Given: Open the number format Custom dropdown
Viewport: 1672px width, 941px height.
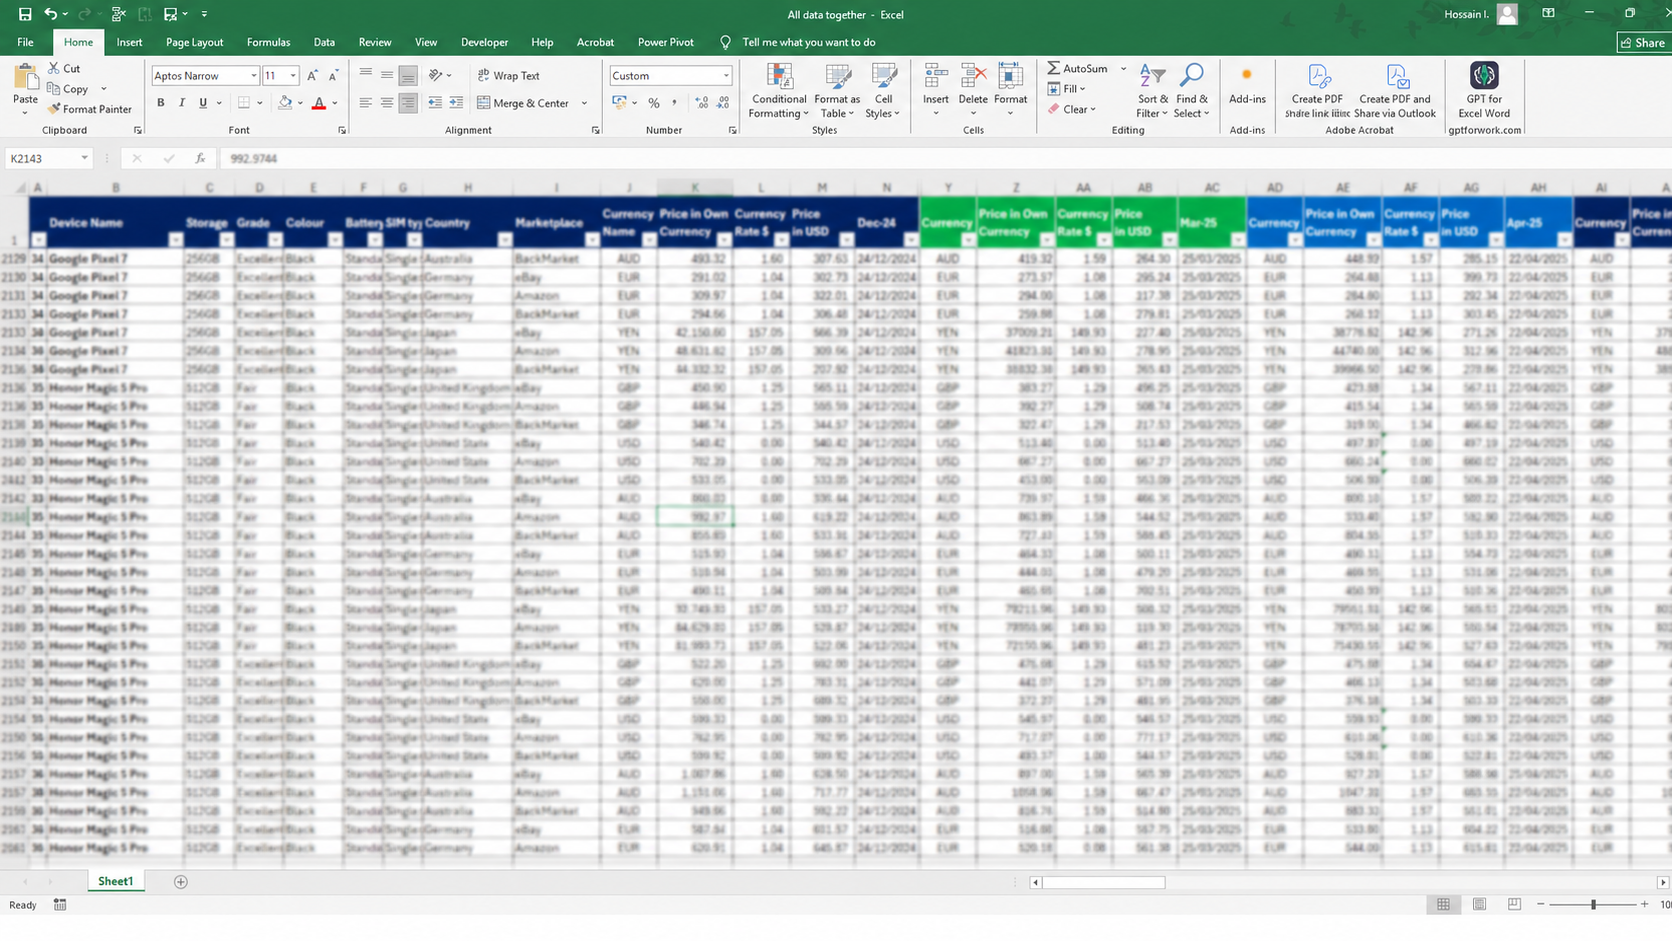Looking at the screenshot, I should coord(726,76).
